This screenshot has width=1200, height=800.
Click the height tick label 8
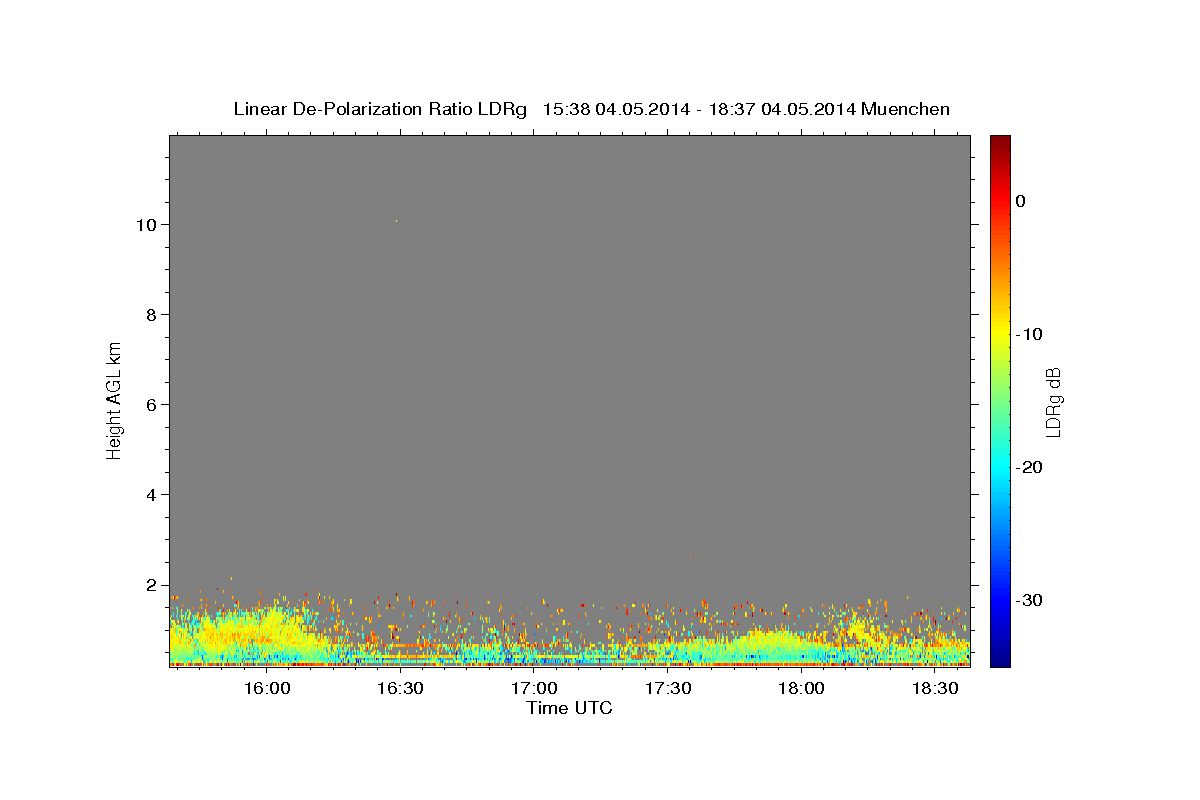(152, 315)
